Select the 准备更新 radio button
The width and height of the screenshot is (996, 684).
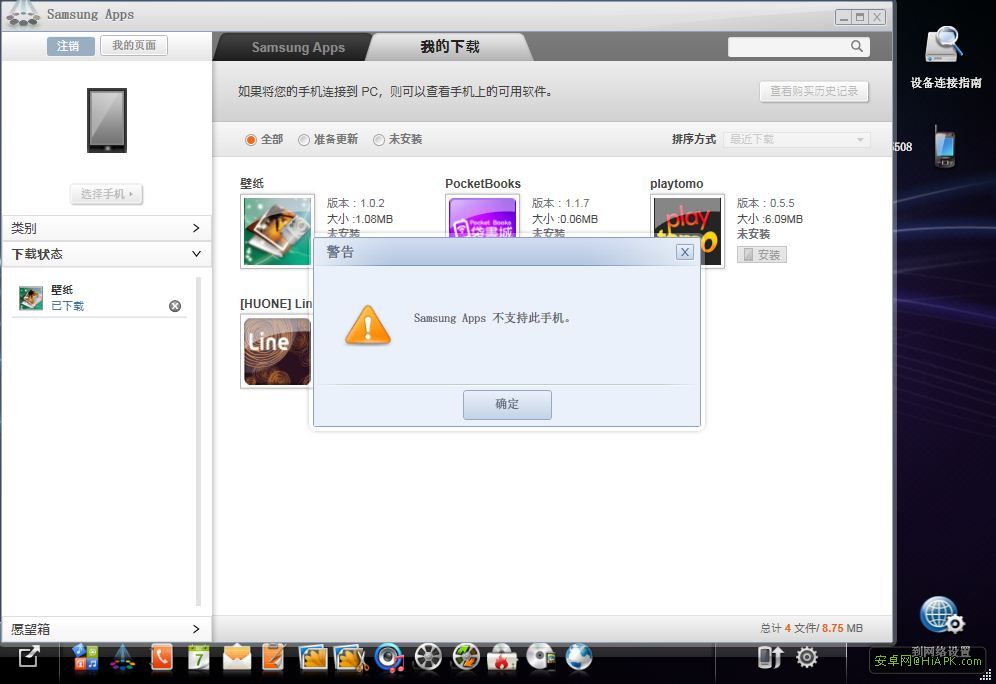coord(304,140)
